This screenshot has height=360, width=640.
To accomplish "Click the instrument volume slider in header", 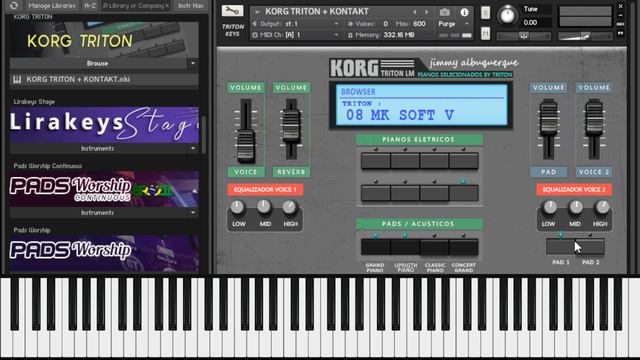I will tap(585, 36).
